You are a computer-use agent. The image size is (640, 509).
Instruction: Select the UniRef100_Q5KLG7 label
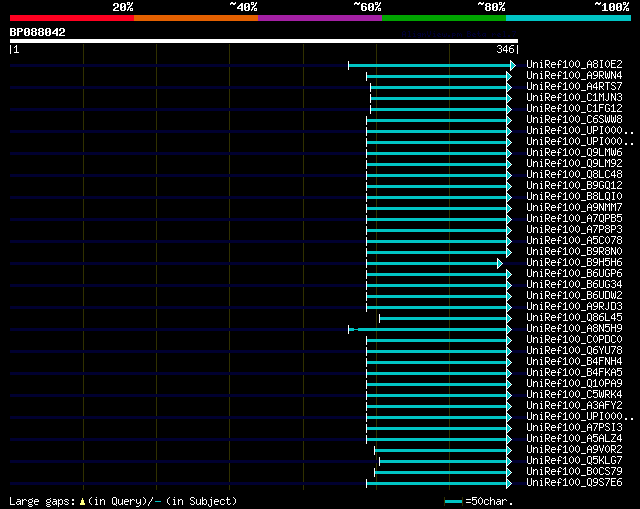point(574,461)
